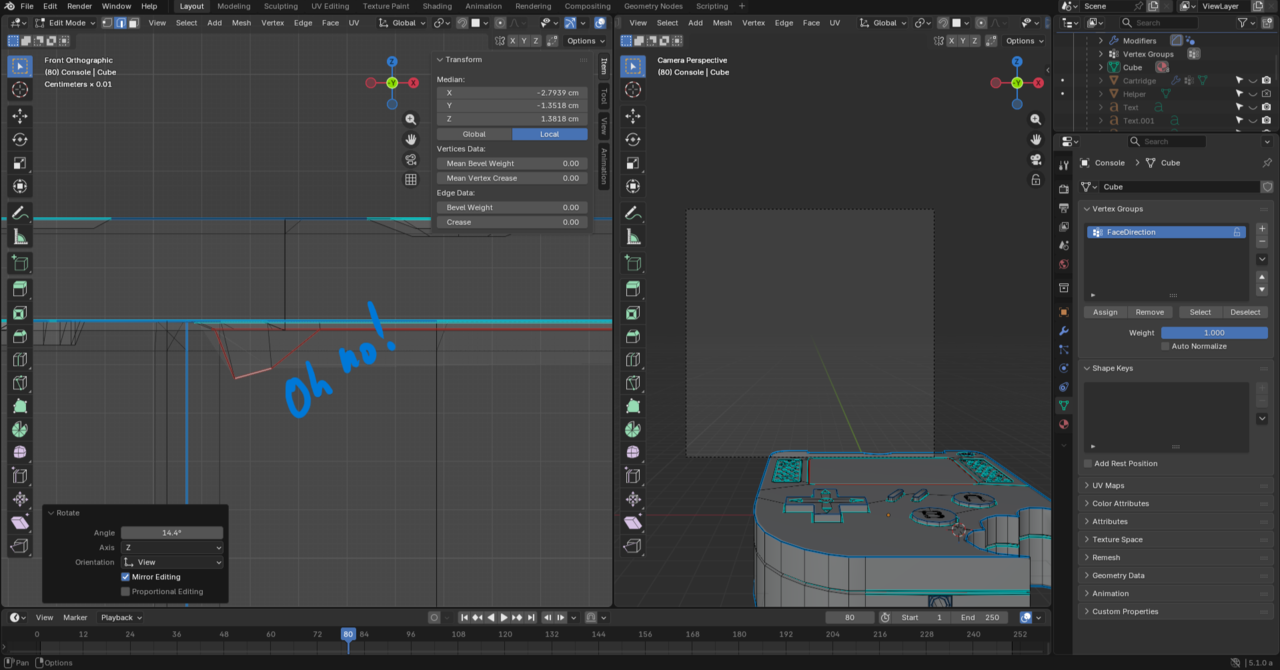Select the Move tool in left toolbar
The width and height of the screenshot is (1280, 670).
[x=20, y=116]
